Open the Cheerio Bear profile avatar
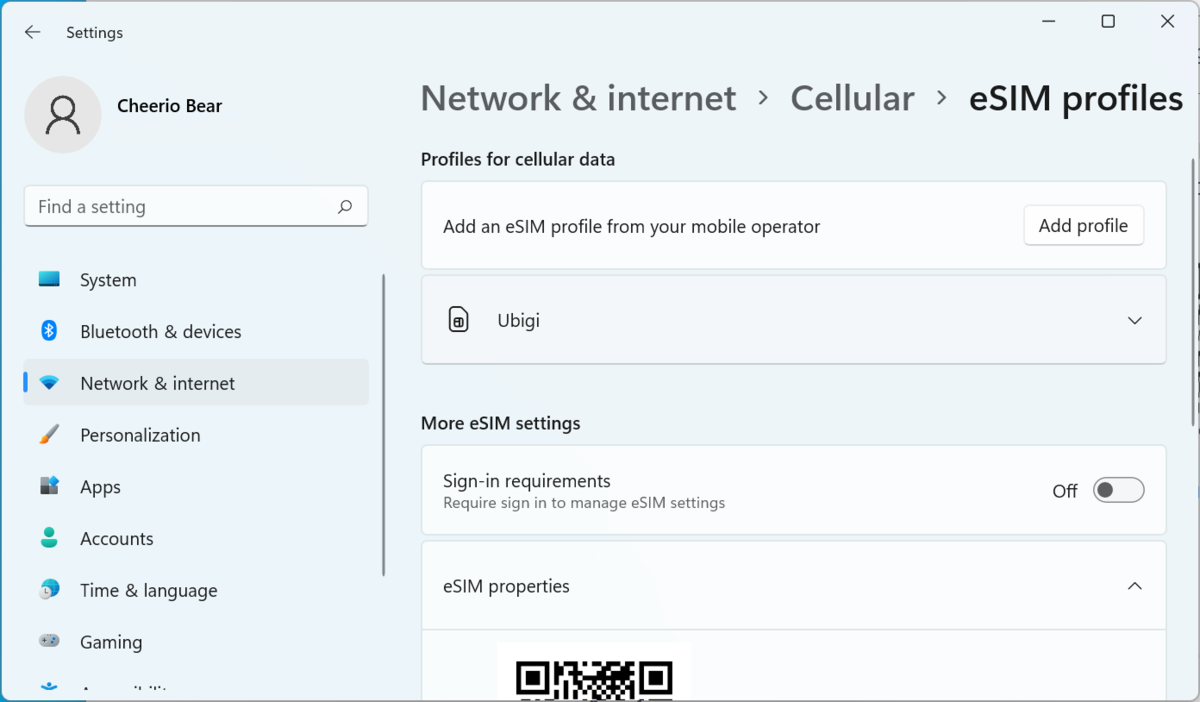This screenshot has width=1200, height=702. tap(63, 115)
